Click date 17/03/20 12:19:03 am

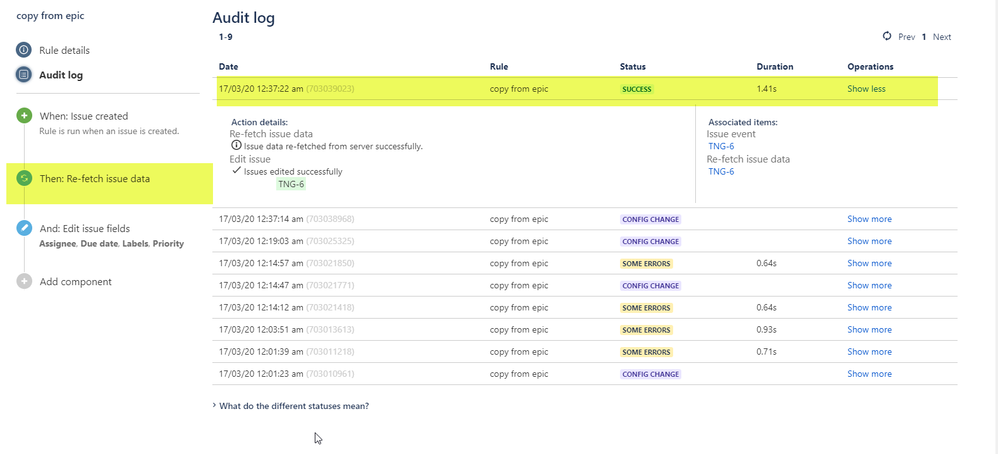pyautogui.click(x=261, y=241)
